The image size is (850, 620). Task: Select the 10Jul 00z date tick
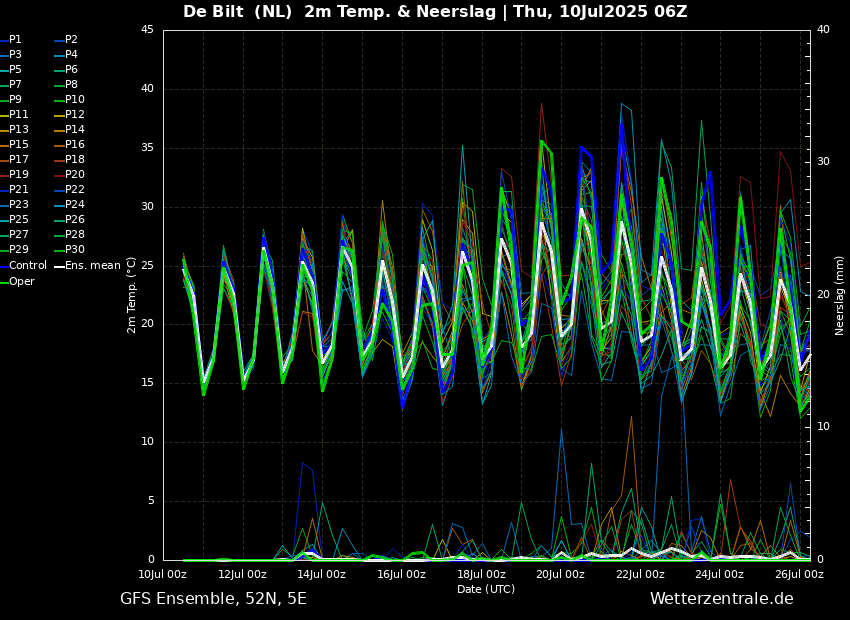[163, 575]
